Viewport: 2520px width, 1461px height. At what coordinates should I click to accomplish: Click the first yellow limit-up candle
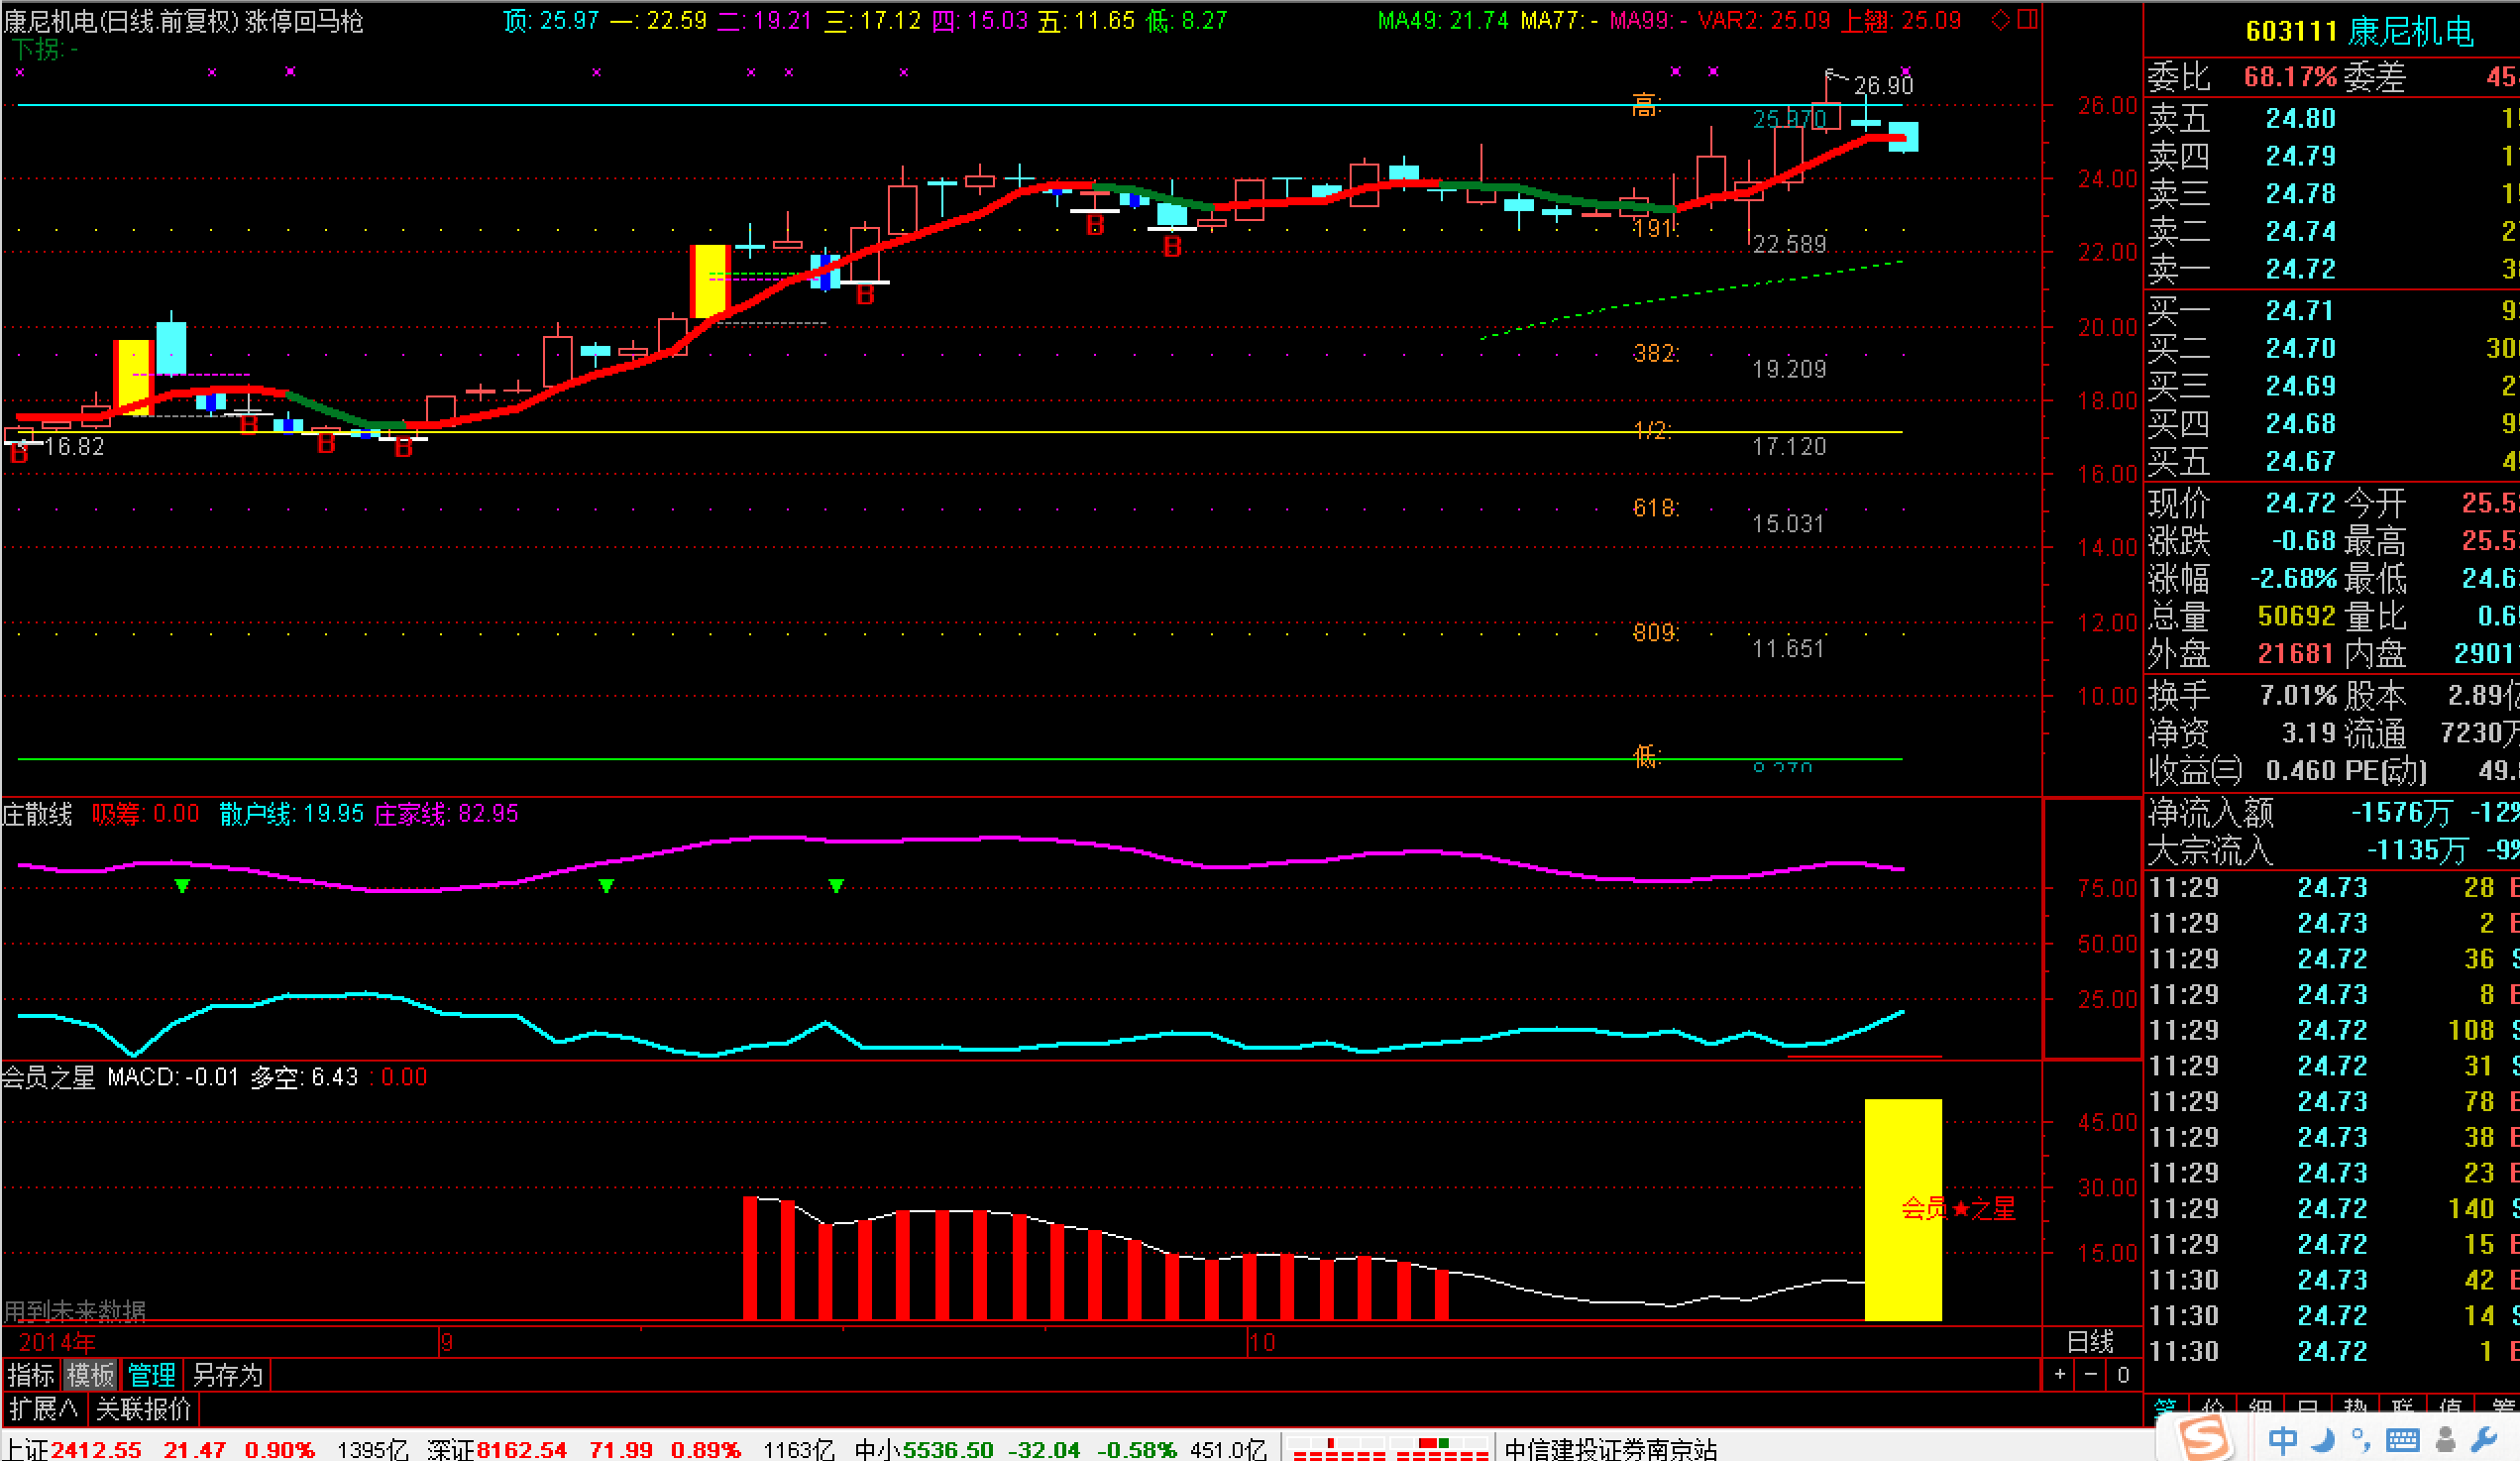coord(132,377)
